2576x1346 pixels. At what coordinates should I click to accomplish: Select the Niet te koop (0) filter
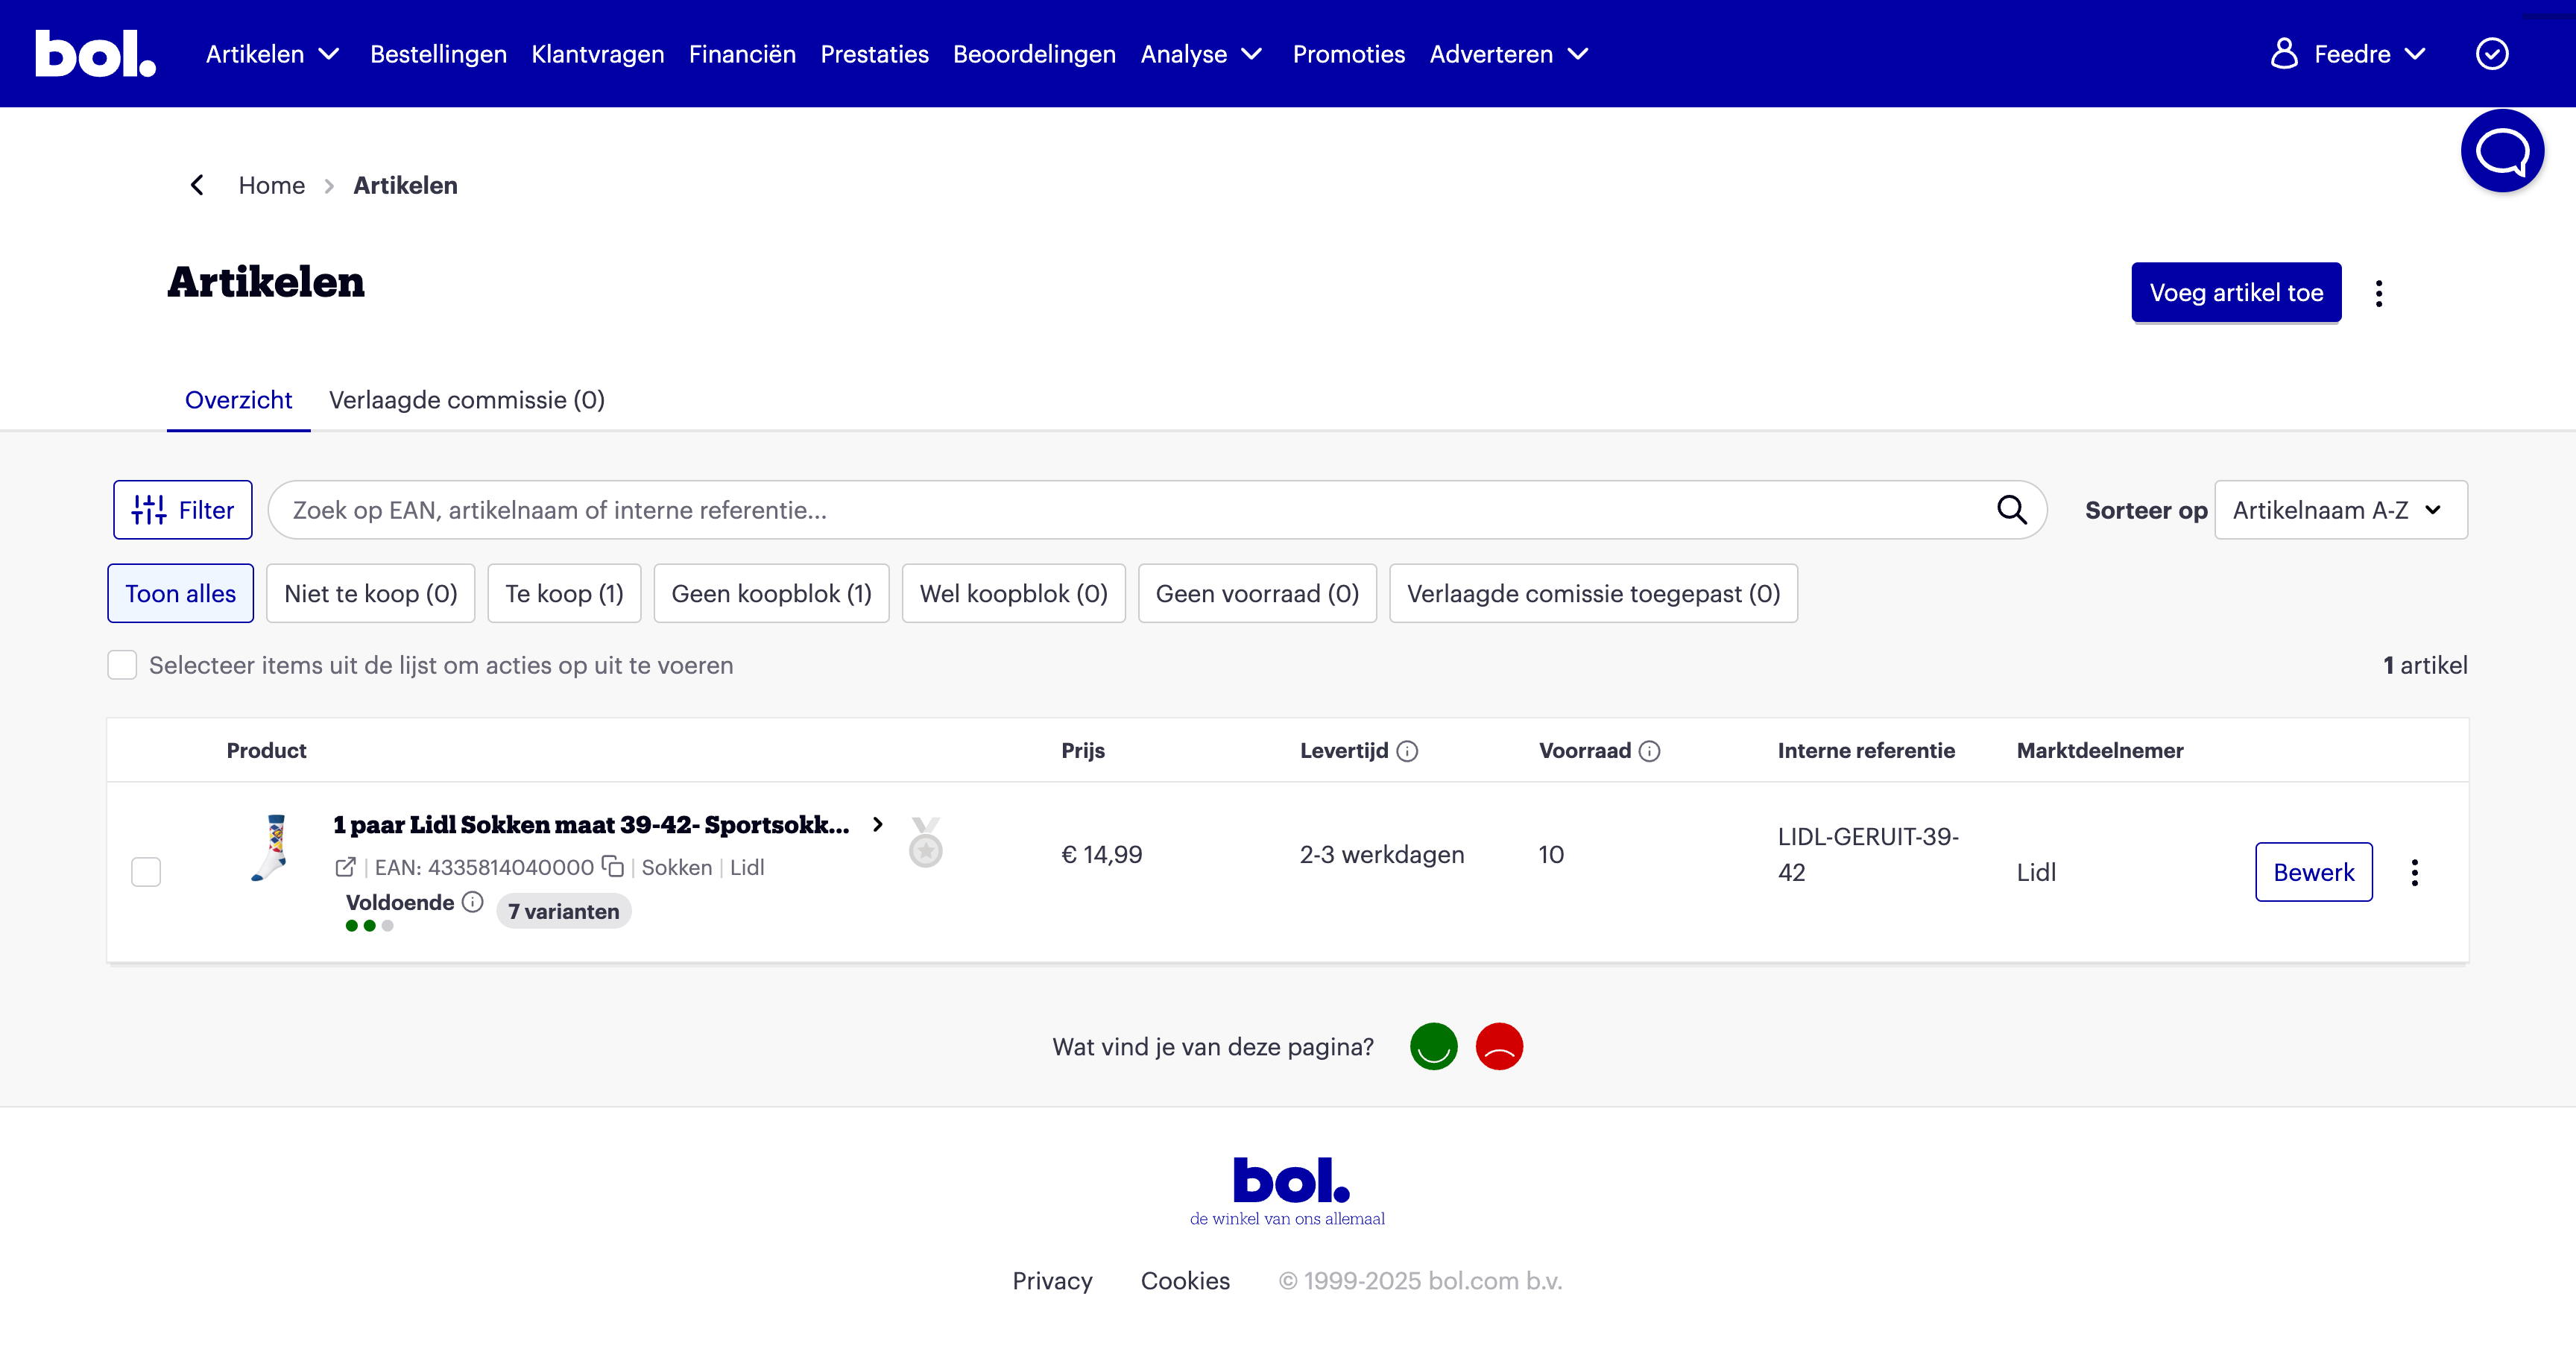pos(370,593)
